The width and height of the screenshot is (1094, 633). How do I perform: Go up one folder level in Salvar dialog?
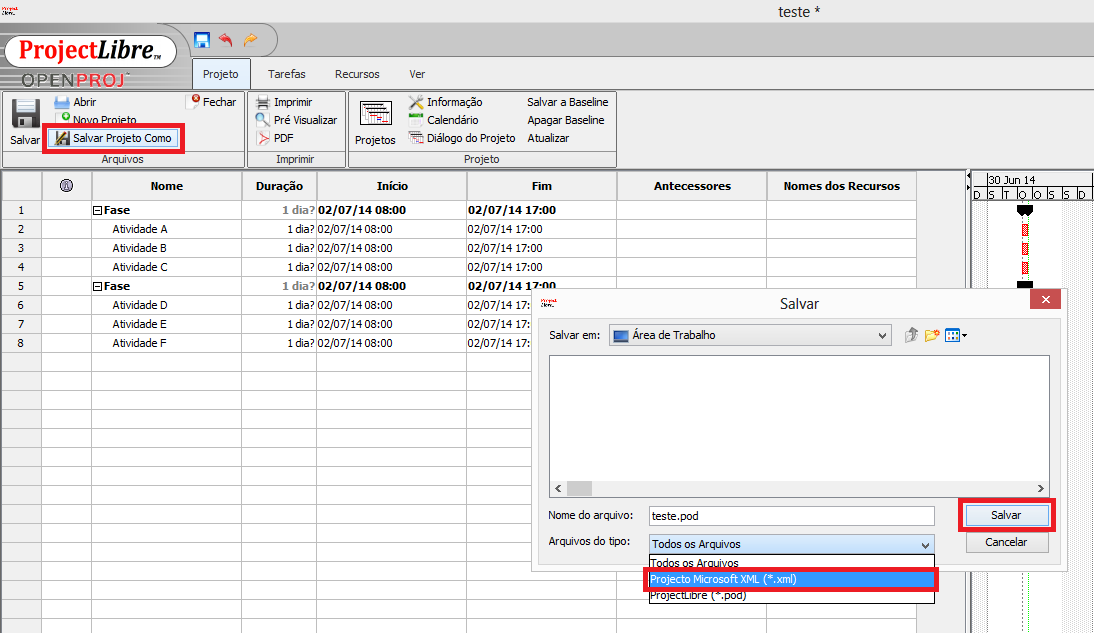point(911,336)
